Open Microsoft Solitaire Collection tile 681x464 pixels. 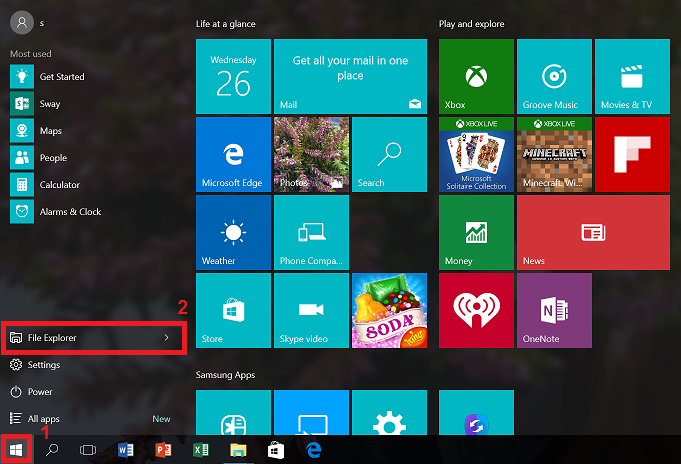click(476, 154)
